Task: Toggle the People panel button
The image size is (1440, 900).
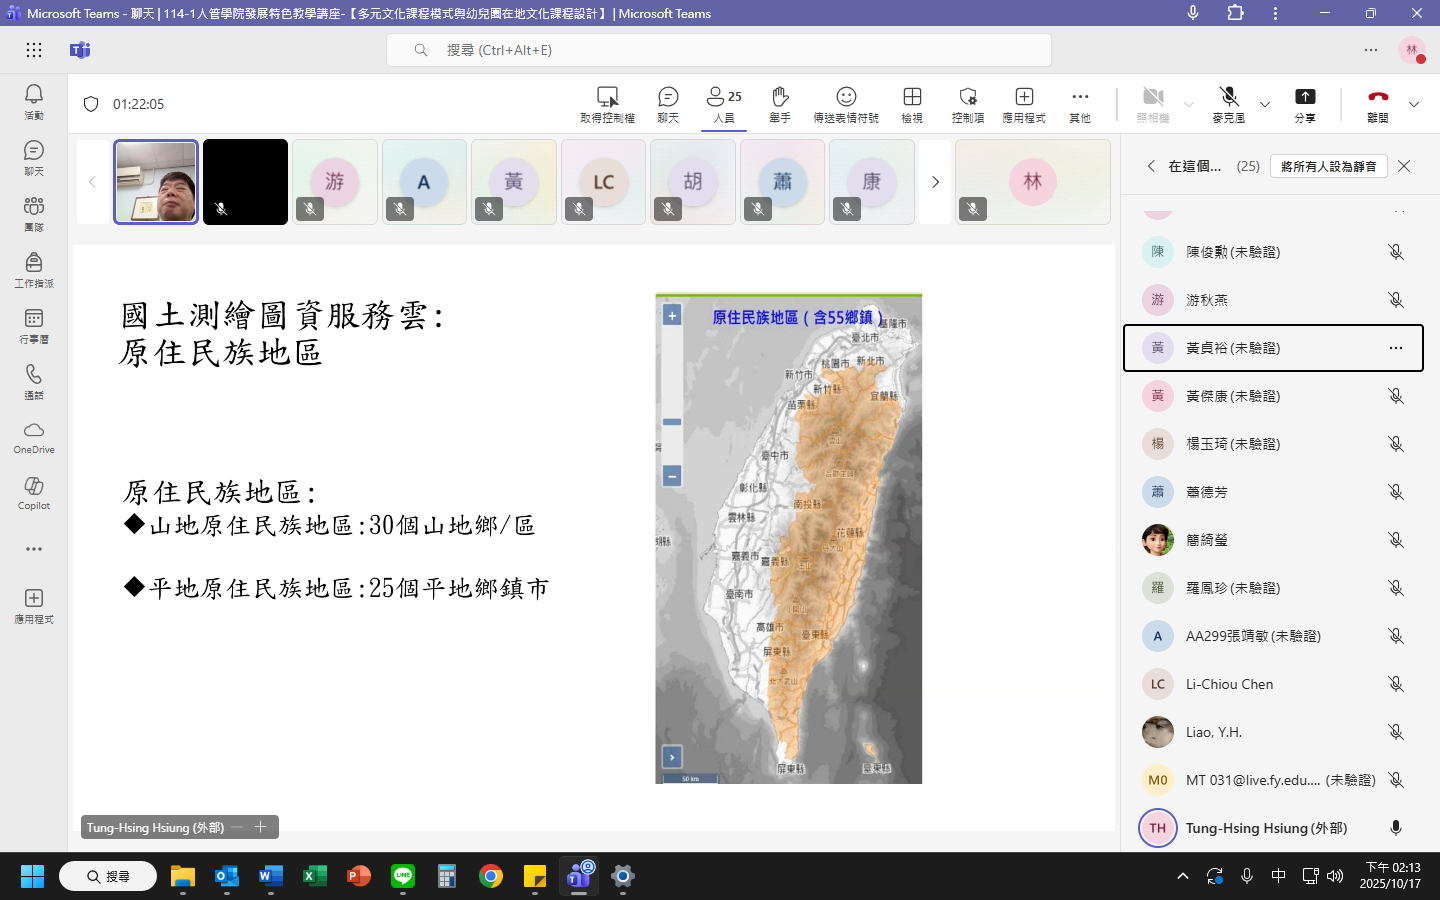Action: click(x=724, y=103)
